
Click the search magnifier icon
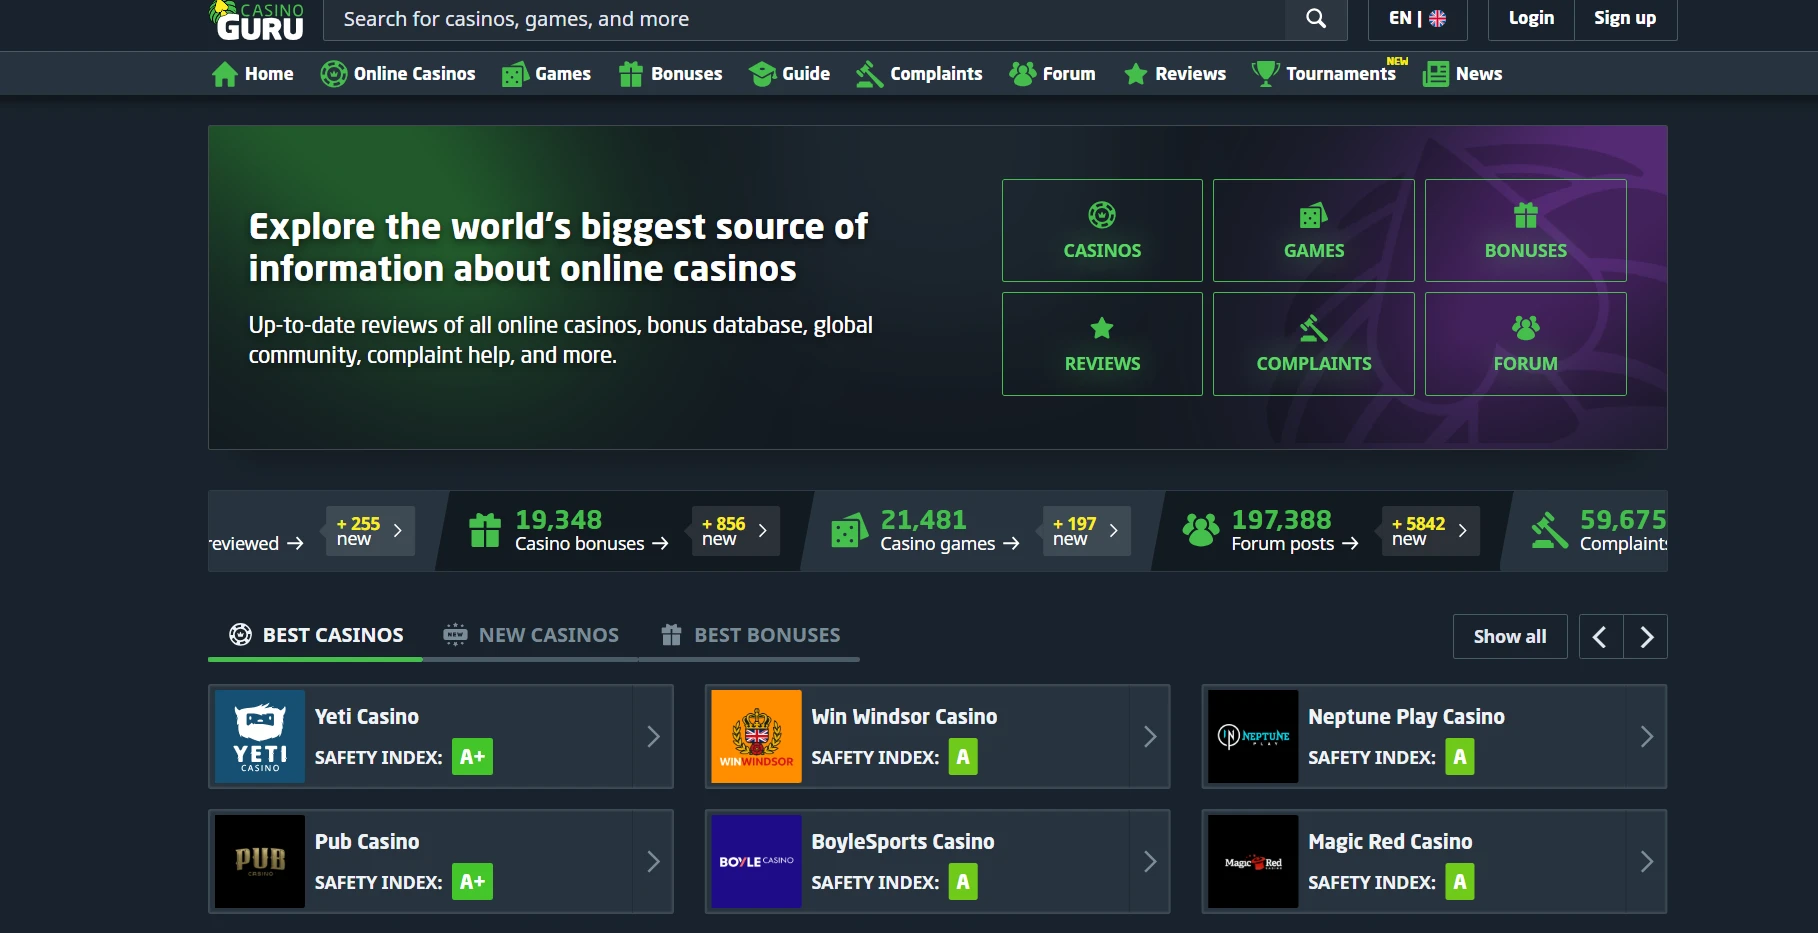tap(1316, 19)
